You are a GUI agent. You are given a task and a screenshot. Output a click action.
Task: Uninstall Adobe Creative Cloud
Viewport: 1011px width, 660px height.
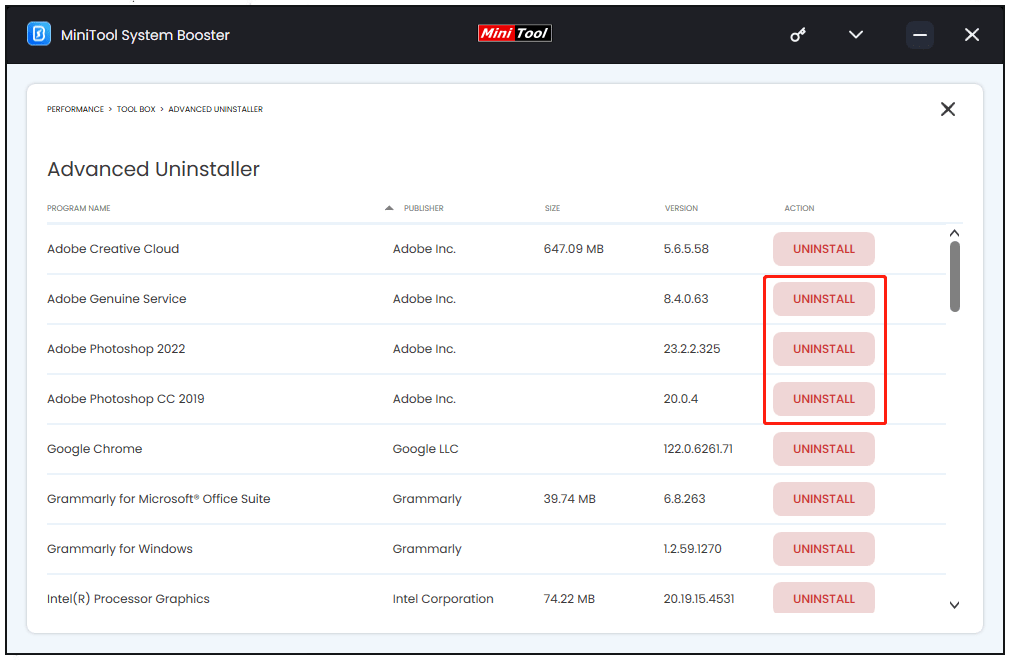click(x=824, y=249)
